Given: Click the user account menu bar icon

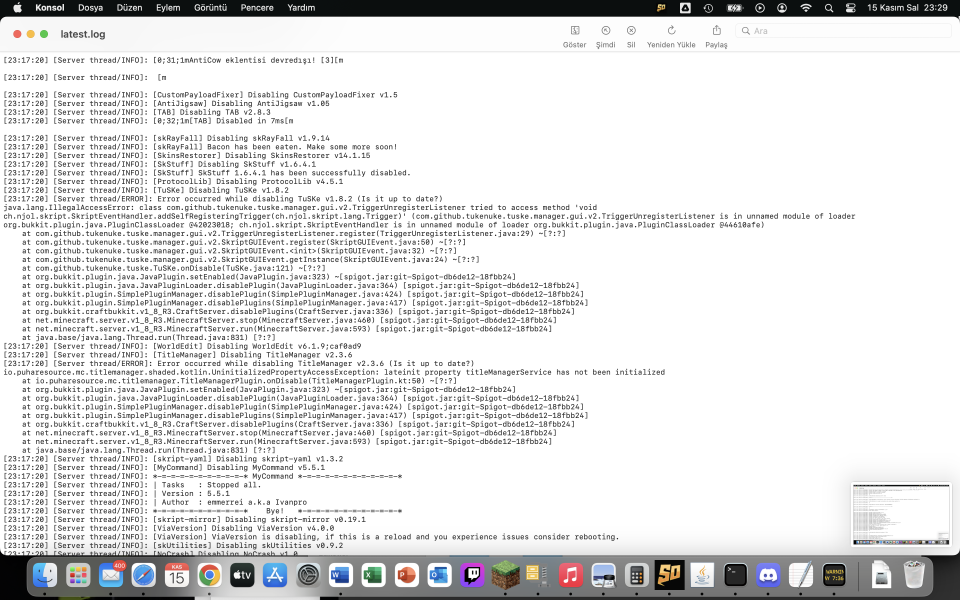Looking at the screenshot, I should point(782,8).
